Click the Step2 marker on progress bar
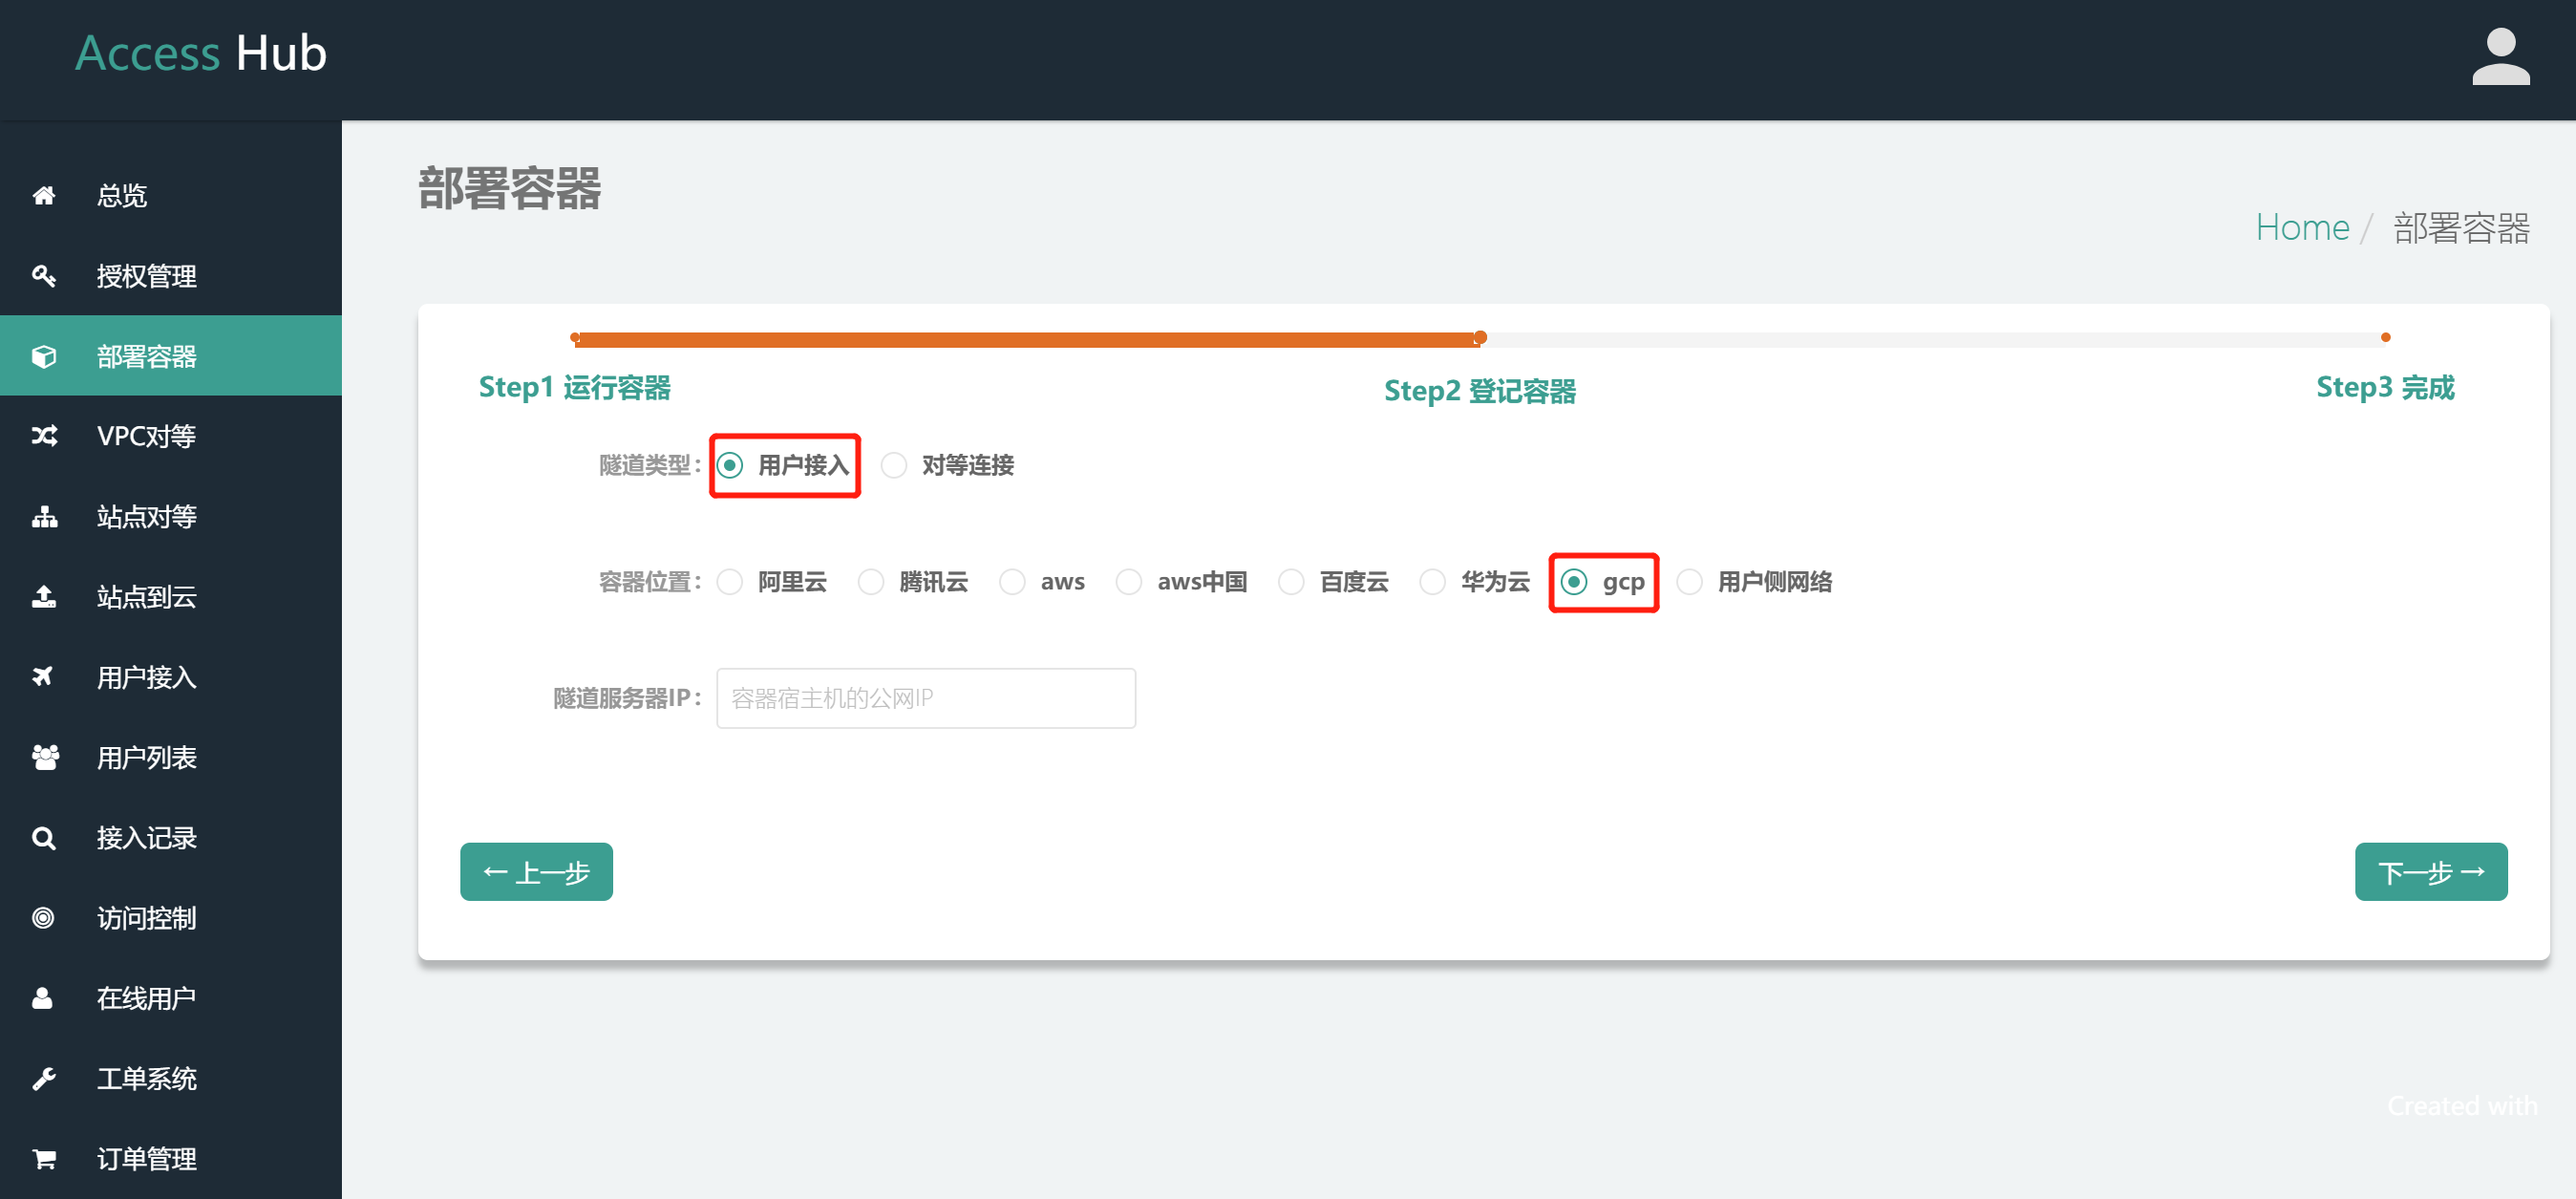The image size is (2576, 1199). click(x=1480, y=338)
